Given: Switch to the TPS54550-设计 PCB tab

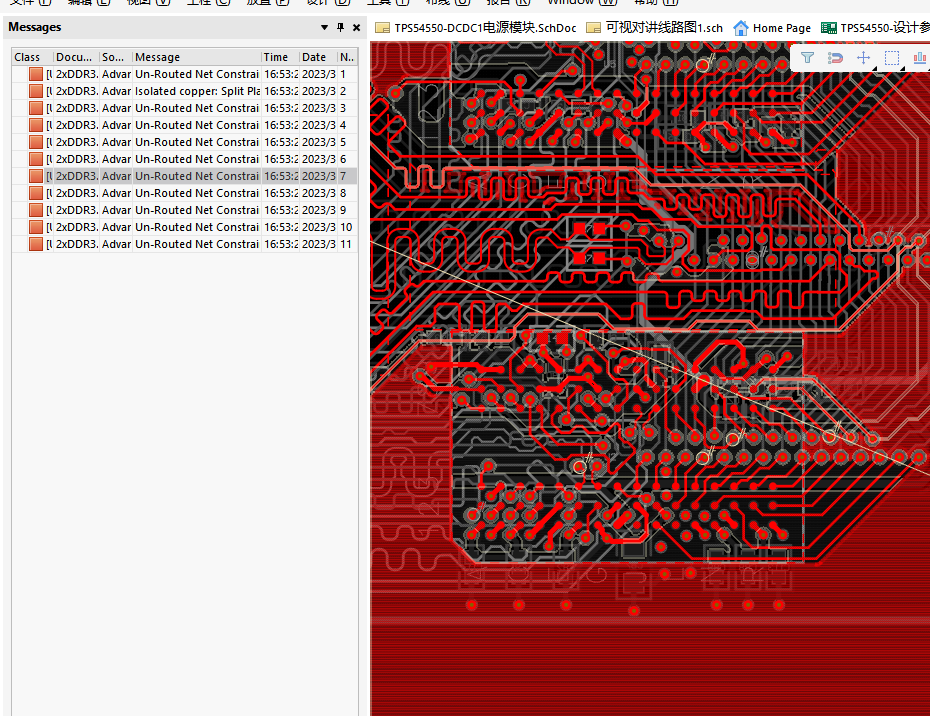Looking at the screenshot, I should pyautogui.click(x=875, y=28).
